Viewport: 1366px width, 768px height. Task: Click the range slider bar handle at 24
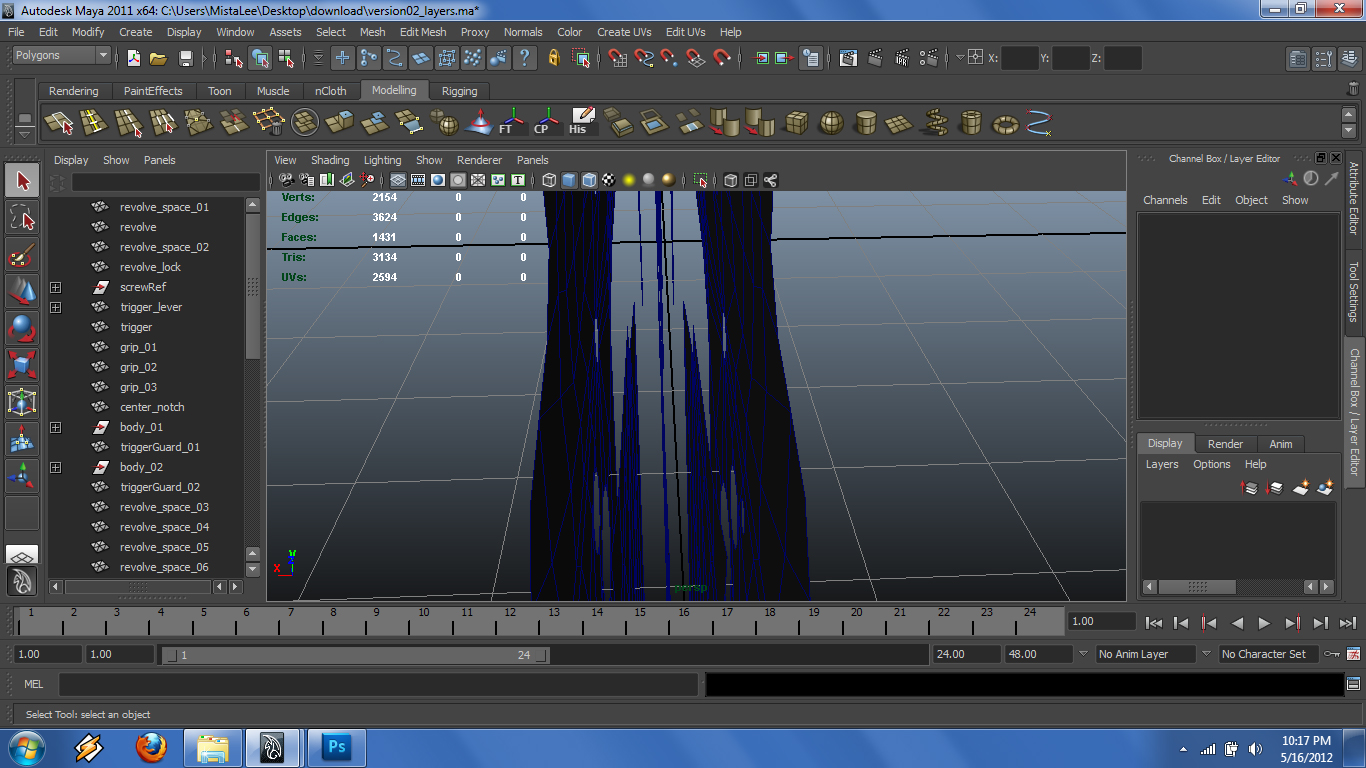[542, 655]
